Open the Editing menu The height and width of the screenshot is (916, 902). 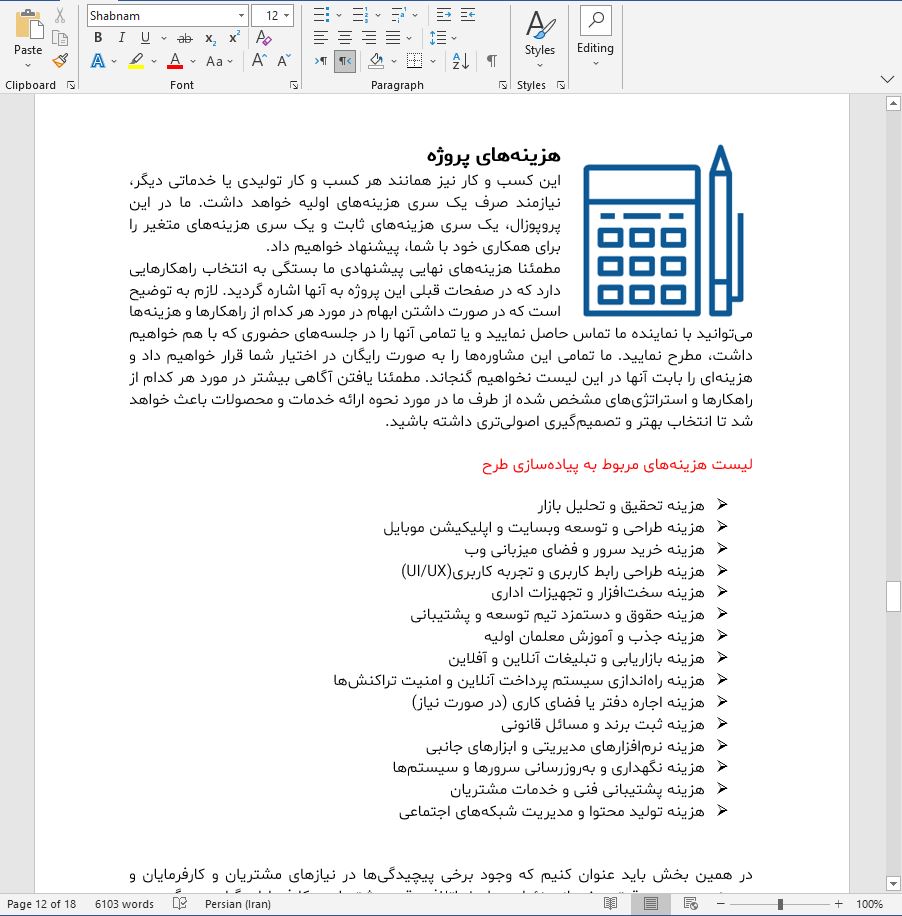pos(595,38)
